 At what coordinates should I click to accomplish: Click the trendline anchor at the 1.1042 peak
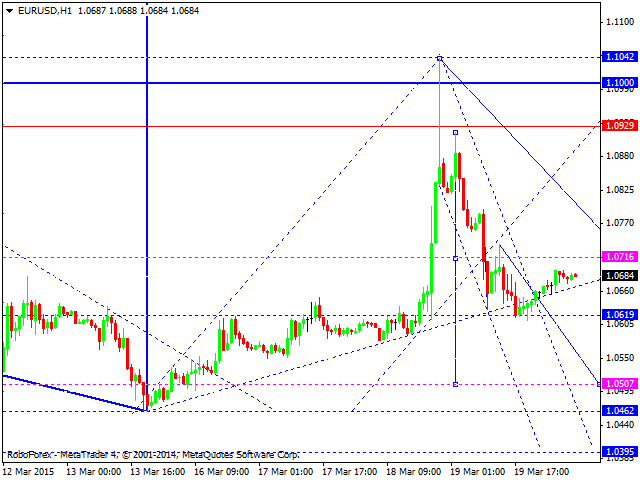point(440,58)
